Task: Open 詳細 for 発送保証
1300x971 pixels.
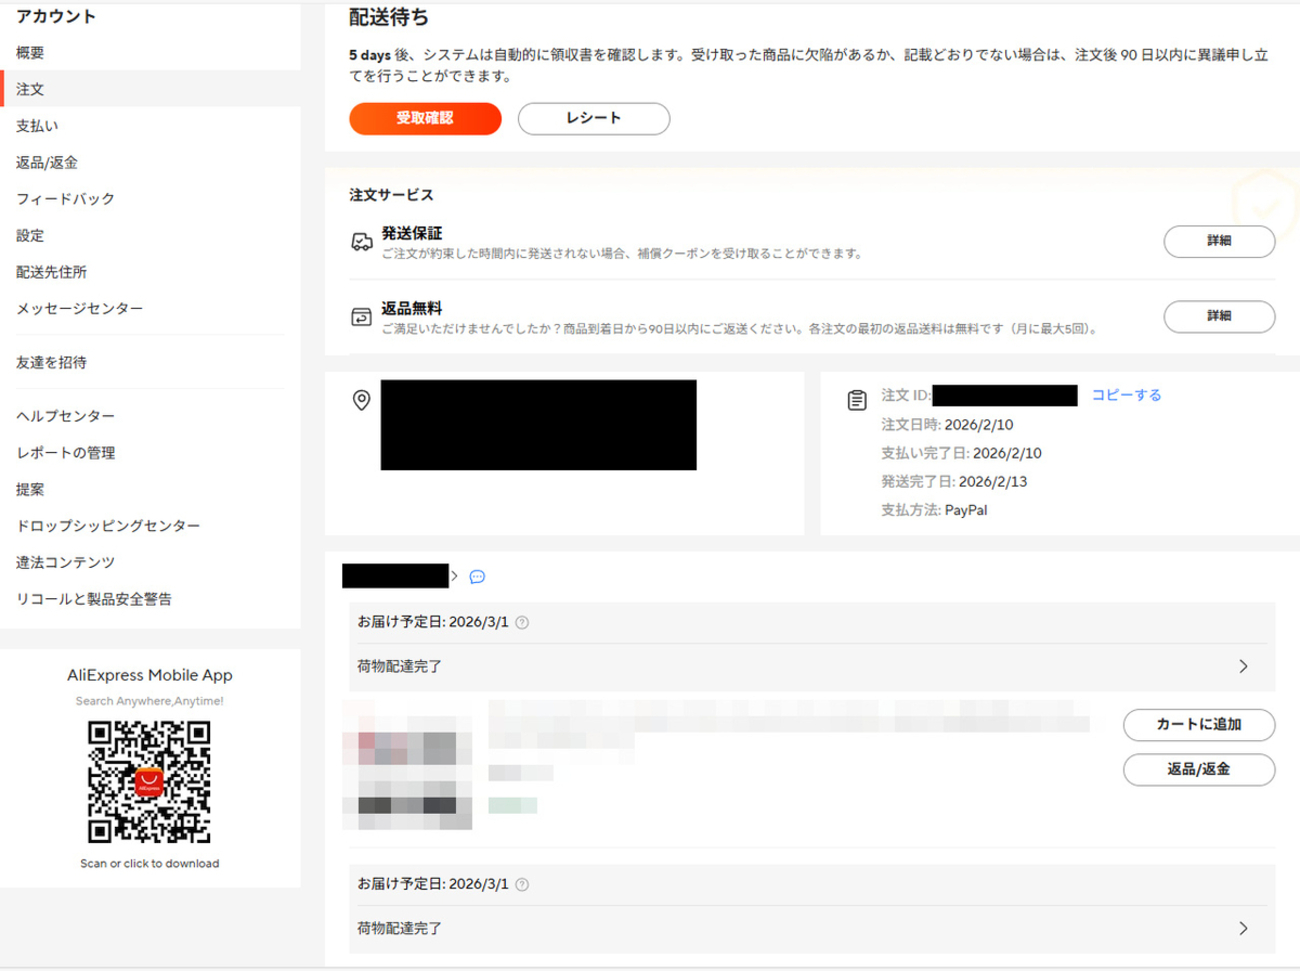Action: (x=1219, y=241)
